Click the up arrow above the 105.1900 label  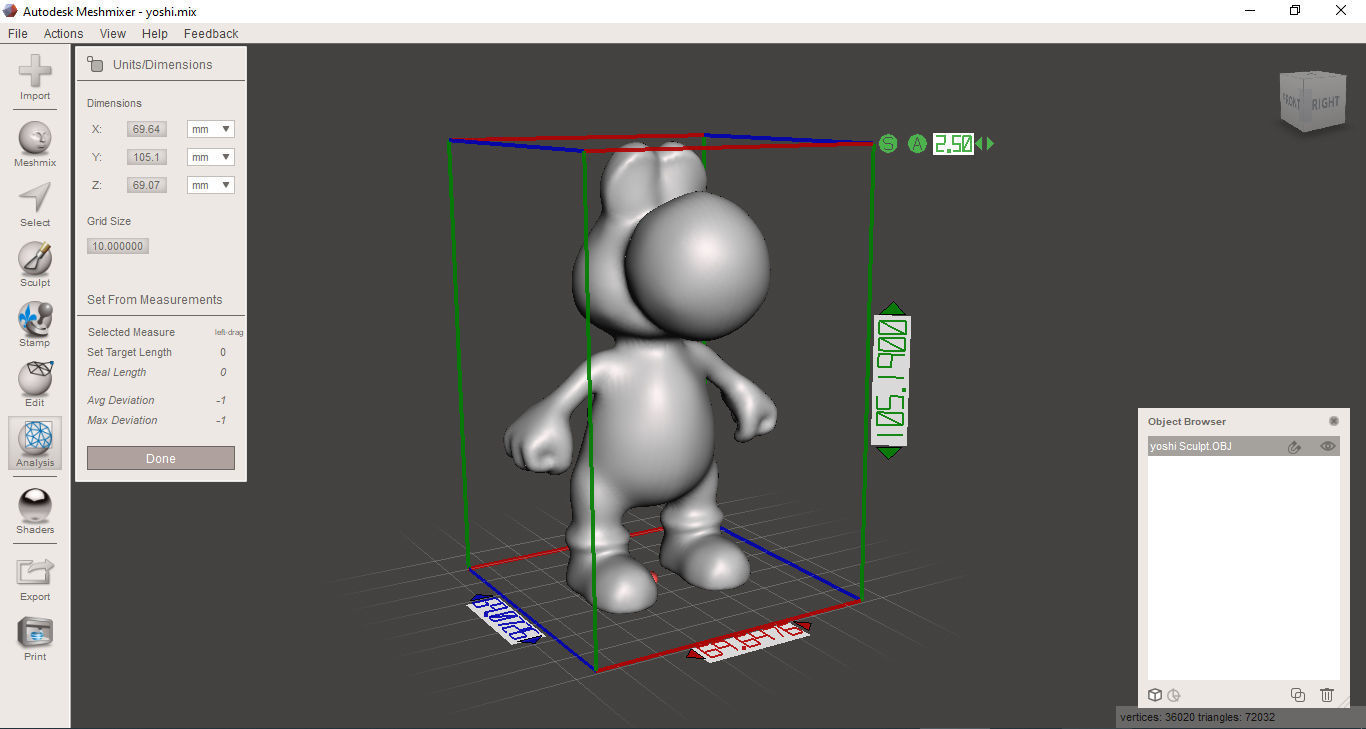click(x=892, y=309)
